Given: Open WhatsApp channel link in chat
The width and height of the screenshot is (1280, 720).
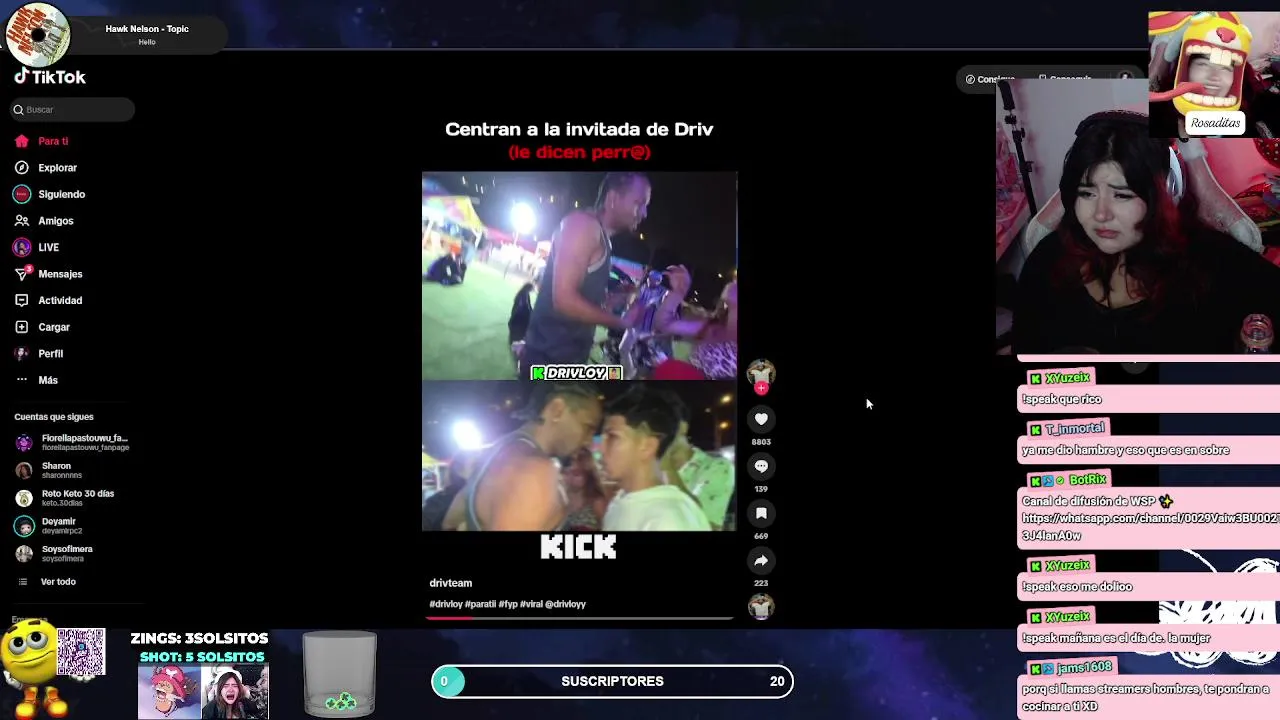Looking at the screenshot, I should coord(1150,526).
